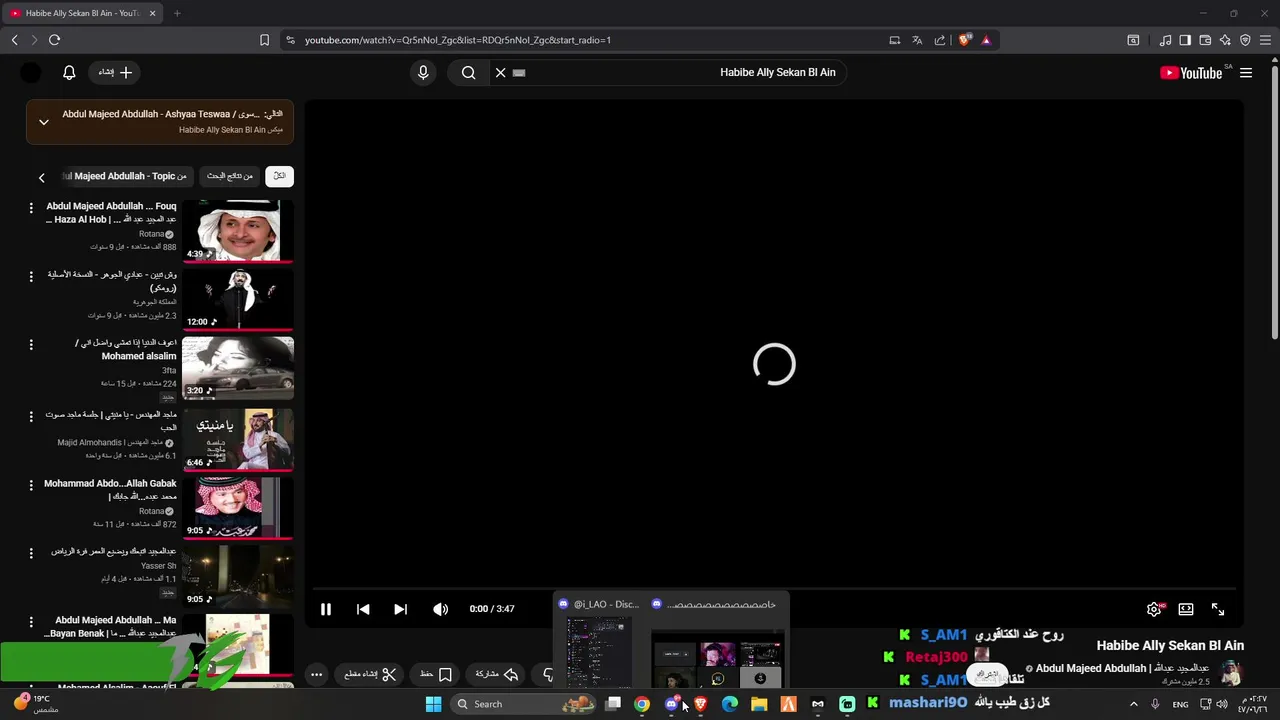Open options for Fouq Haza Al Hob video
Image resolution: width=1280 pixels, height=720 pixels.
click(x=31, y=208)
